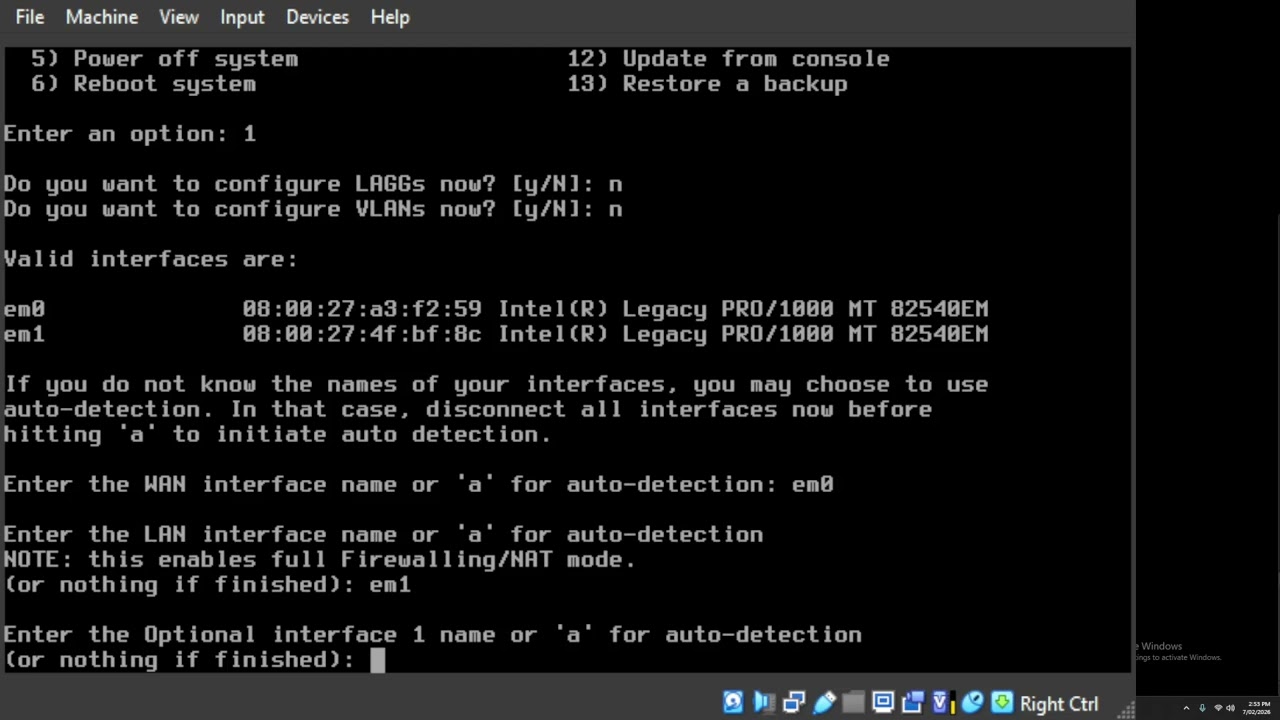The height and width of the screenshot is (720, 1280).
Task: Open the Machine menu
Action: 102,17
